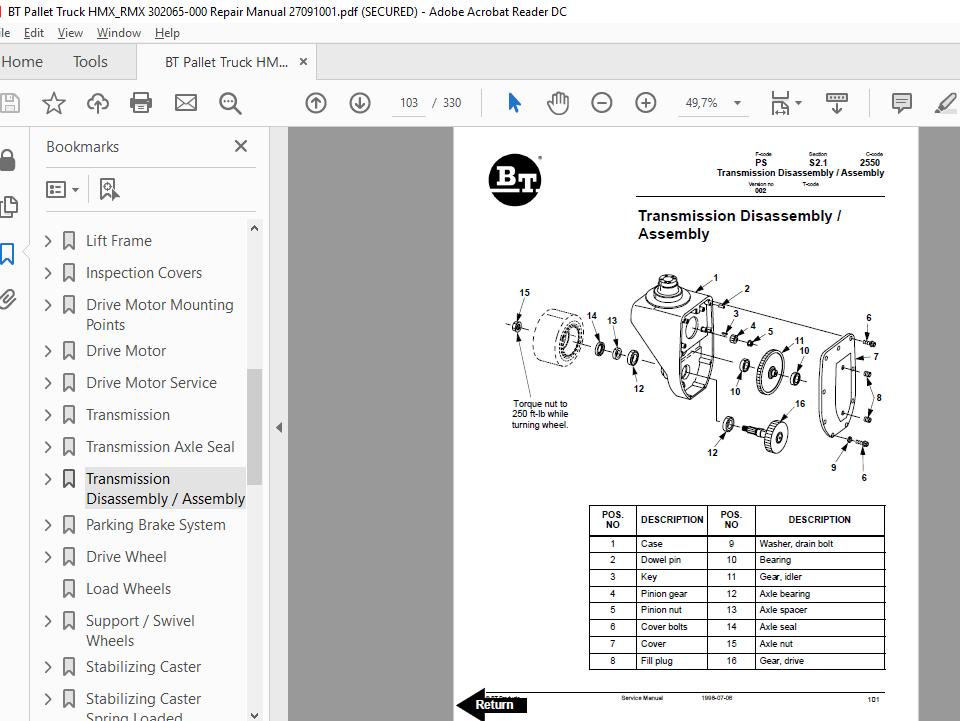Open the Help menu
Image resolution: width=960 pixels, height=721 pixels.
click(167, 33)
